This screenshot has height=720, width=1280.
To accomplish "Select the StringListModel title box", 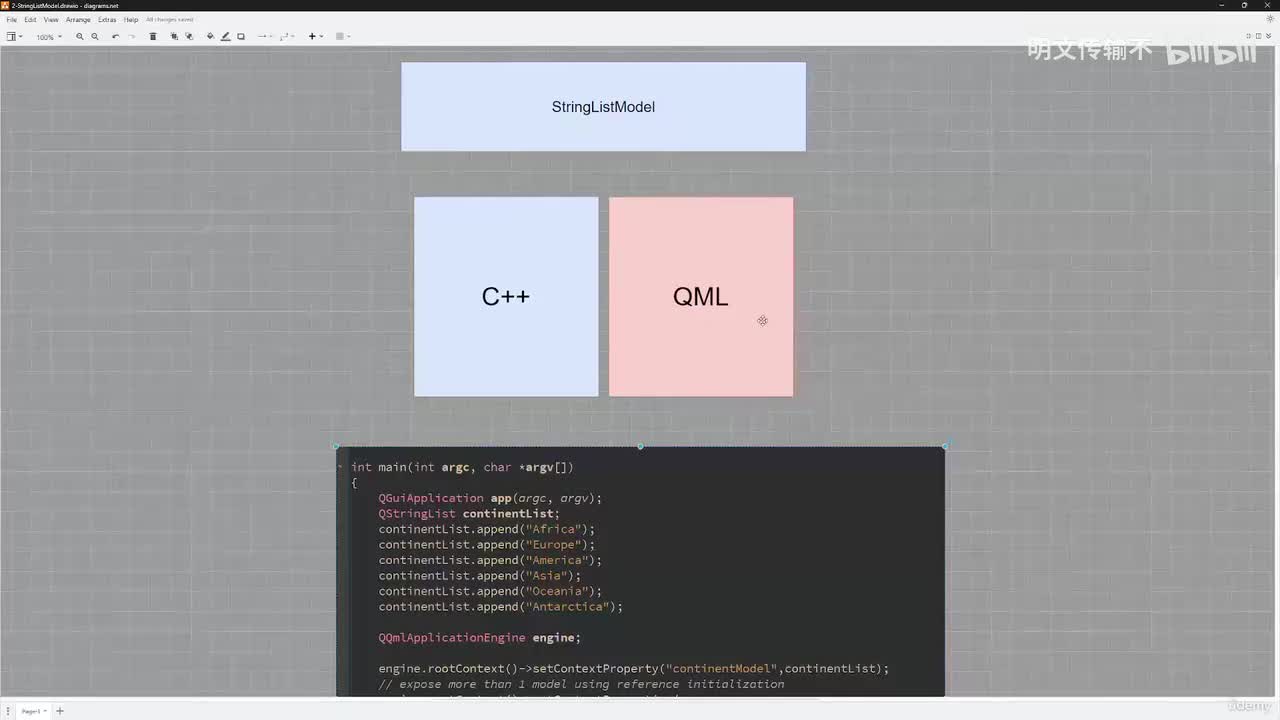I will tap(603, 107).
